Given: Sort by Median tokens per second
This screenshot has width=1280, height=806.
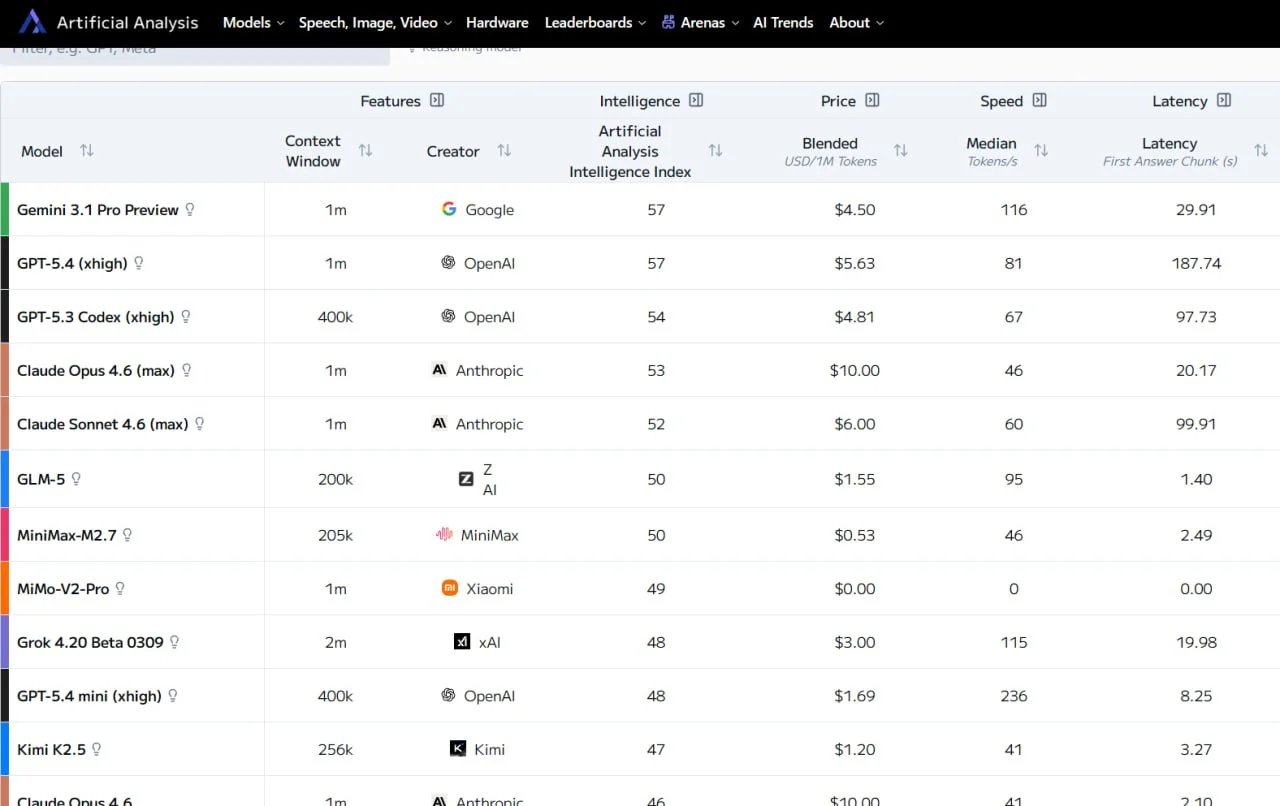Looking at the screenshot, I should 1041,151.
